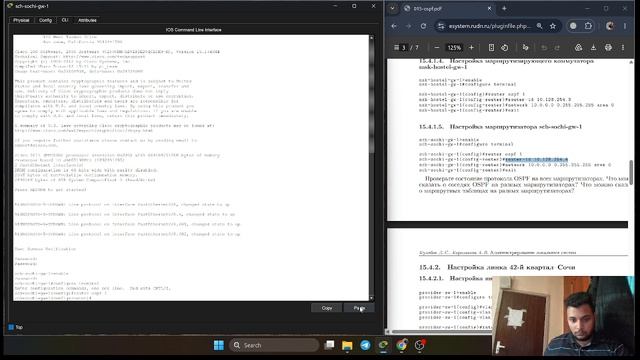Open Telegram from taskbar
Image resolution: width=640 pixels, height=360 pixels.
[365, 345]
